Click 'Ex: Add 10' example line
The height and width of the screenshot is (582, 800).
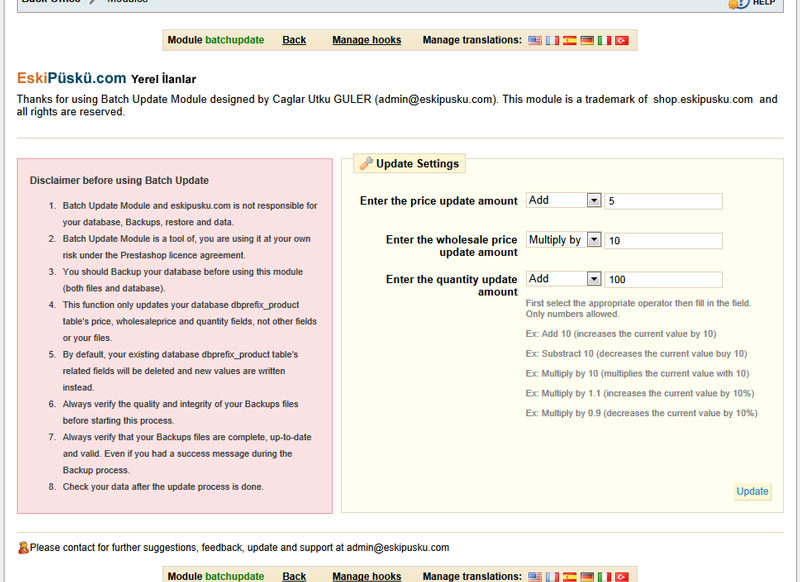[621, 334]
